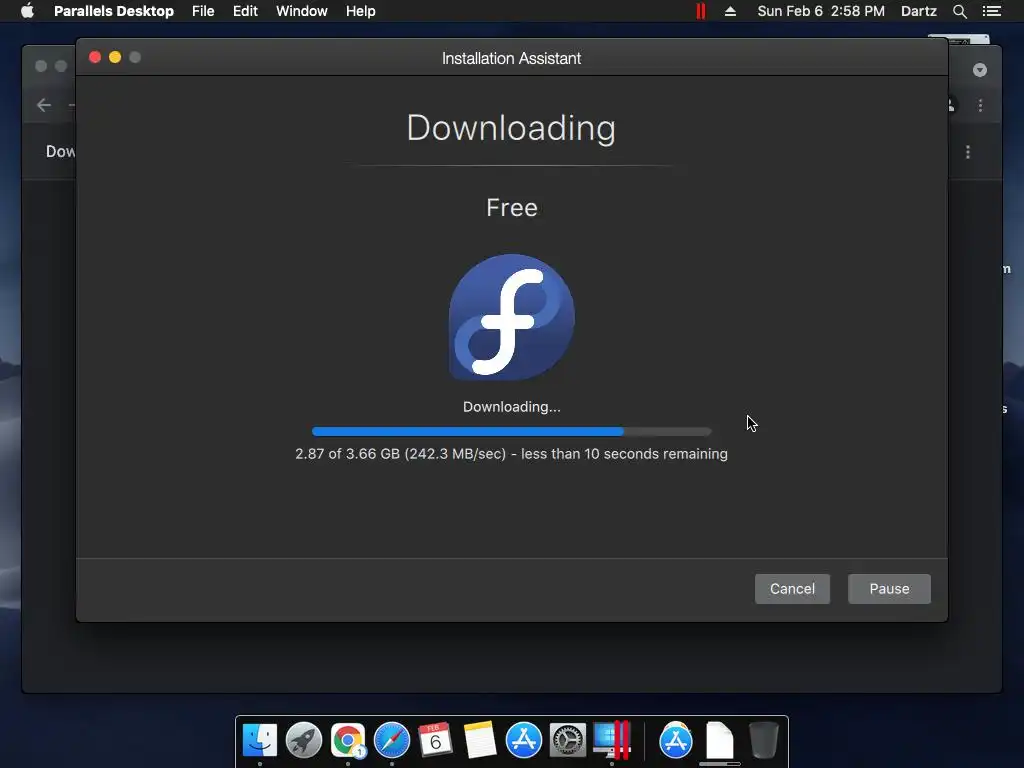1024x768 pixels.
Task: Click the Installation Assistant title
Action: click(x=511, y=58)
